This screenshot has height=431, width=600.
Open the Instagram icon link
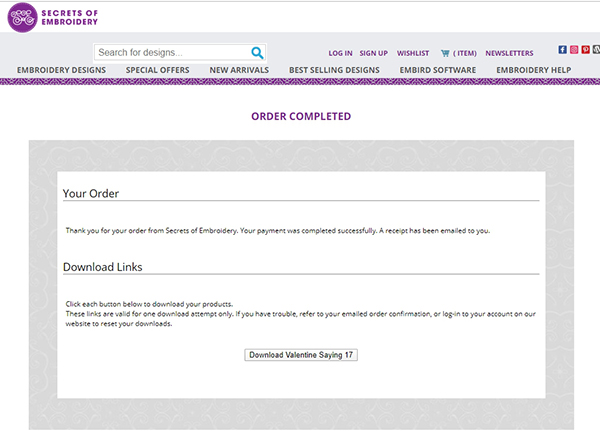(x=574, y=50)
